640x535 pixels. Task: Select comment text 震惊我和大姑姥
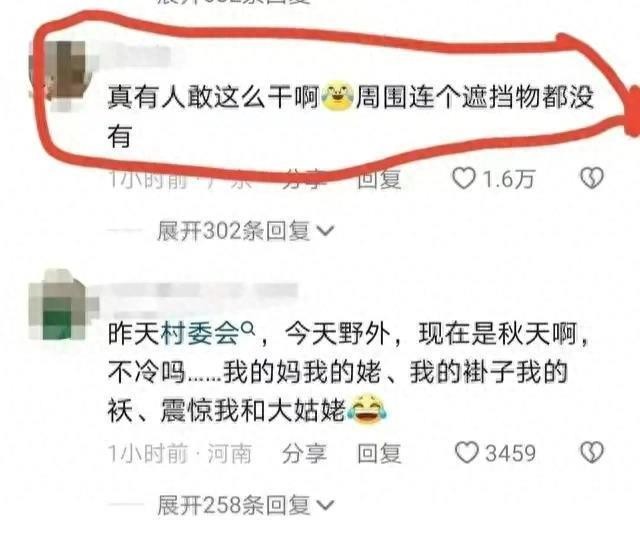253,410
